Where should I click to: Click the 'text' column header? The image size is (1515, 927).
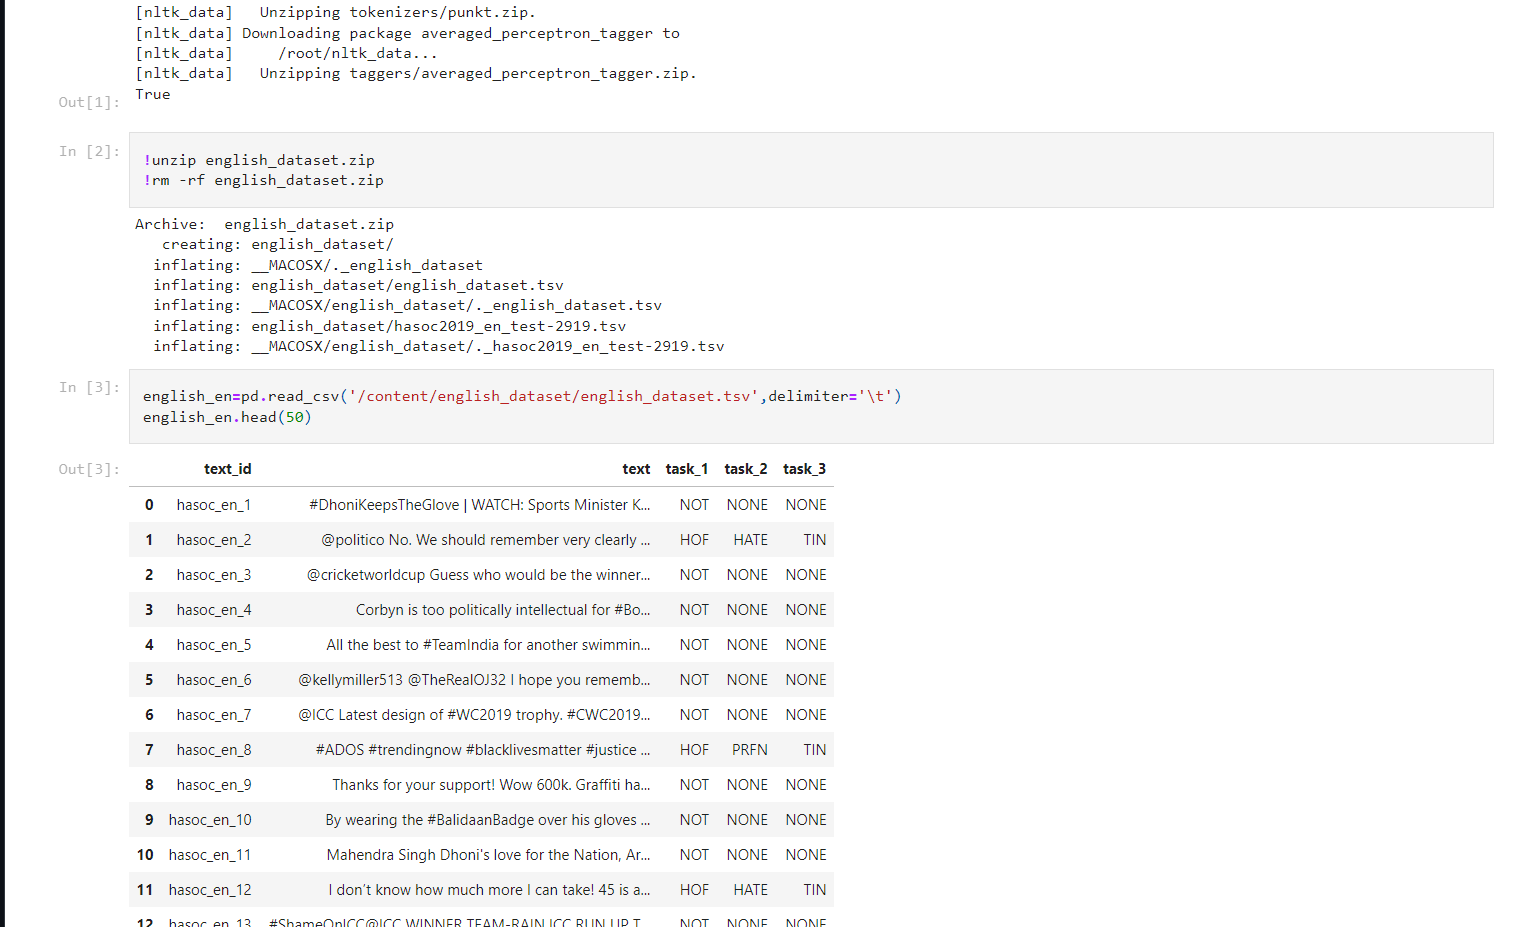(x=636, y=469)
